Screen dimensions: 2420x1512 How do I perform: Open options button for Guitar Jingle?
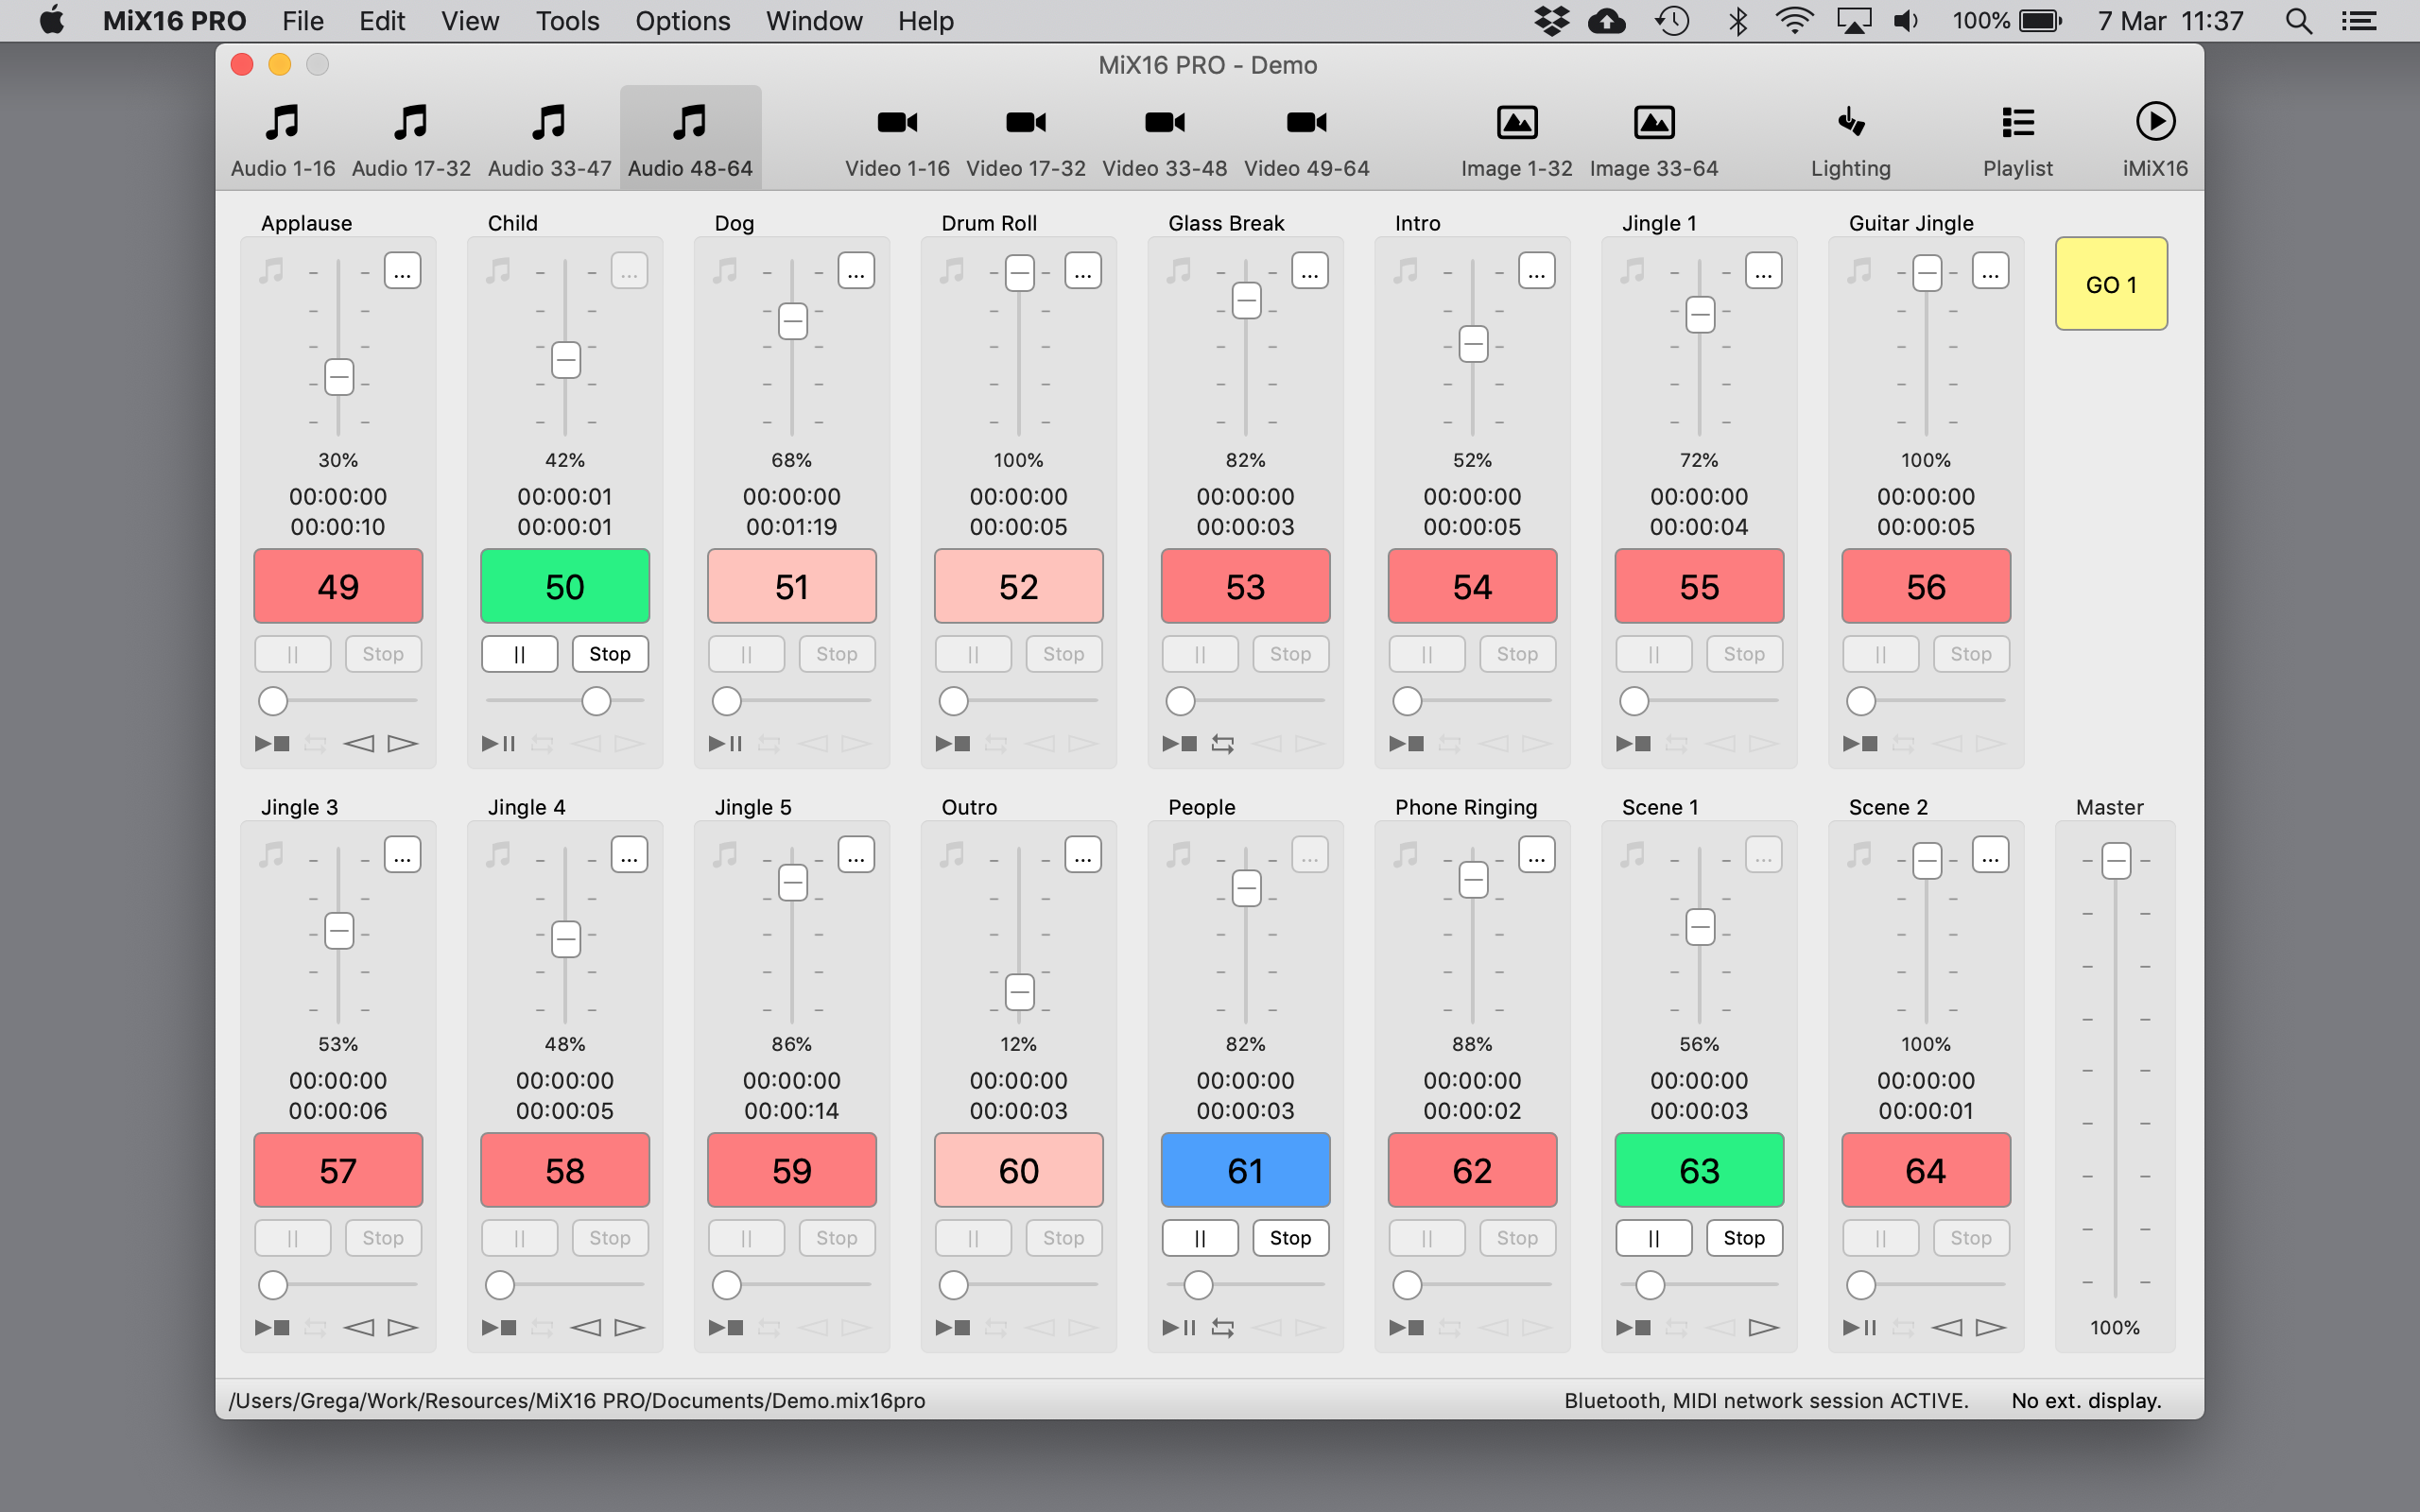(x=1990, y=271)
